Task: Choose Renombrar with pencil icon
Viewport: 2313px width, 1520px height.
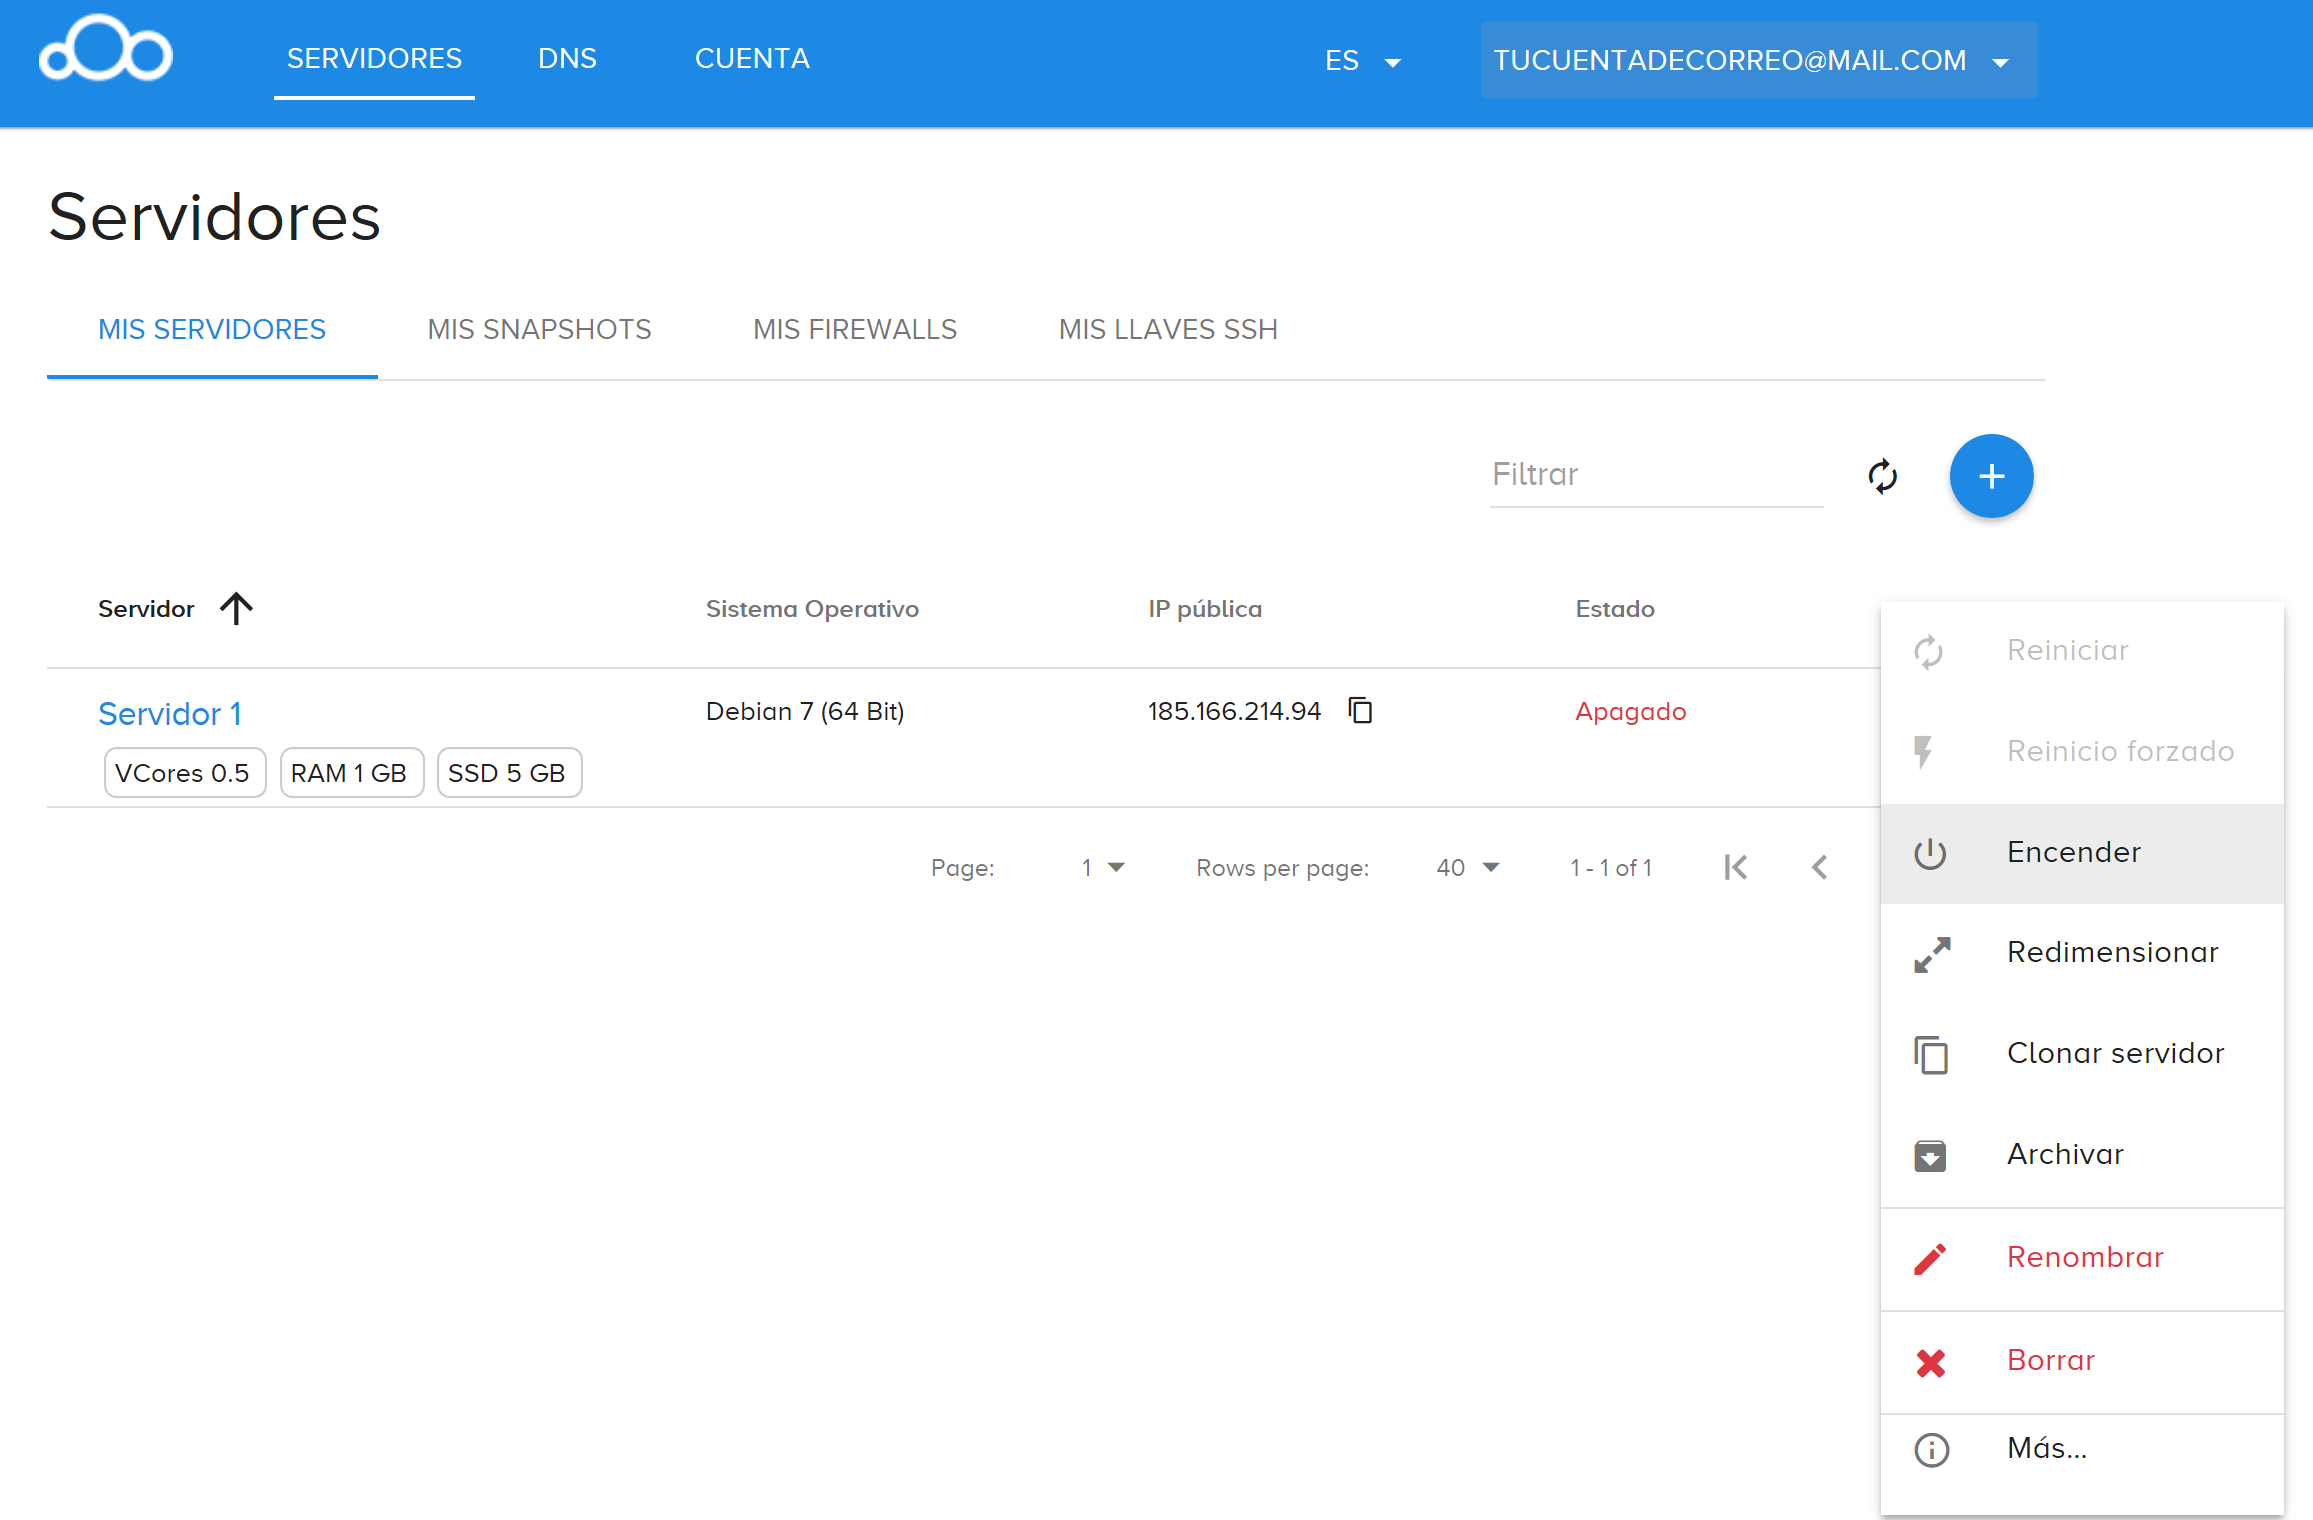Action: [2082, 1258]
